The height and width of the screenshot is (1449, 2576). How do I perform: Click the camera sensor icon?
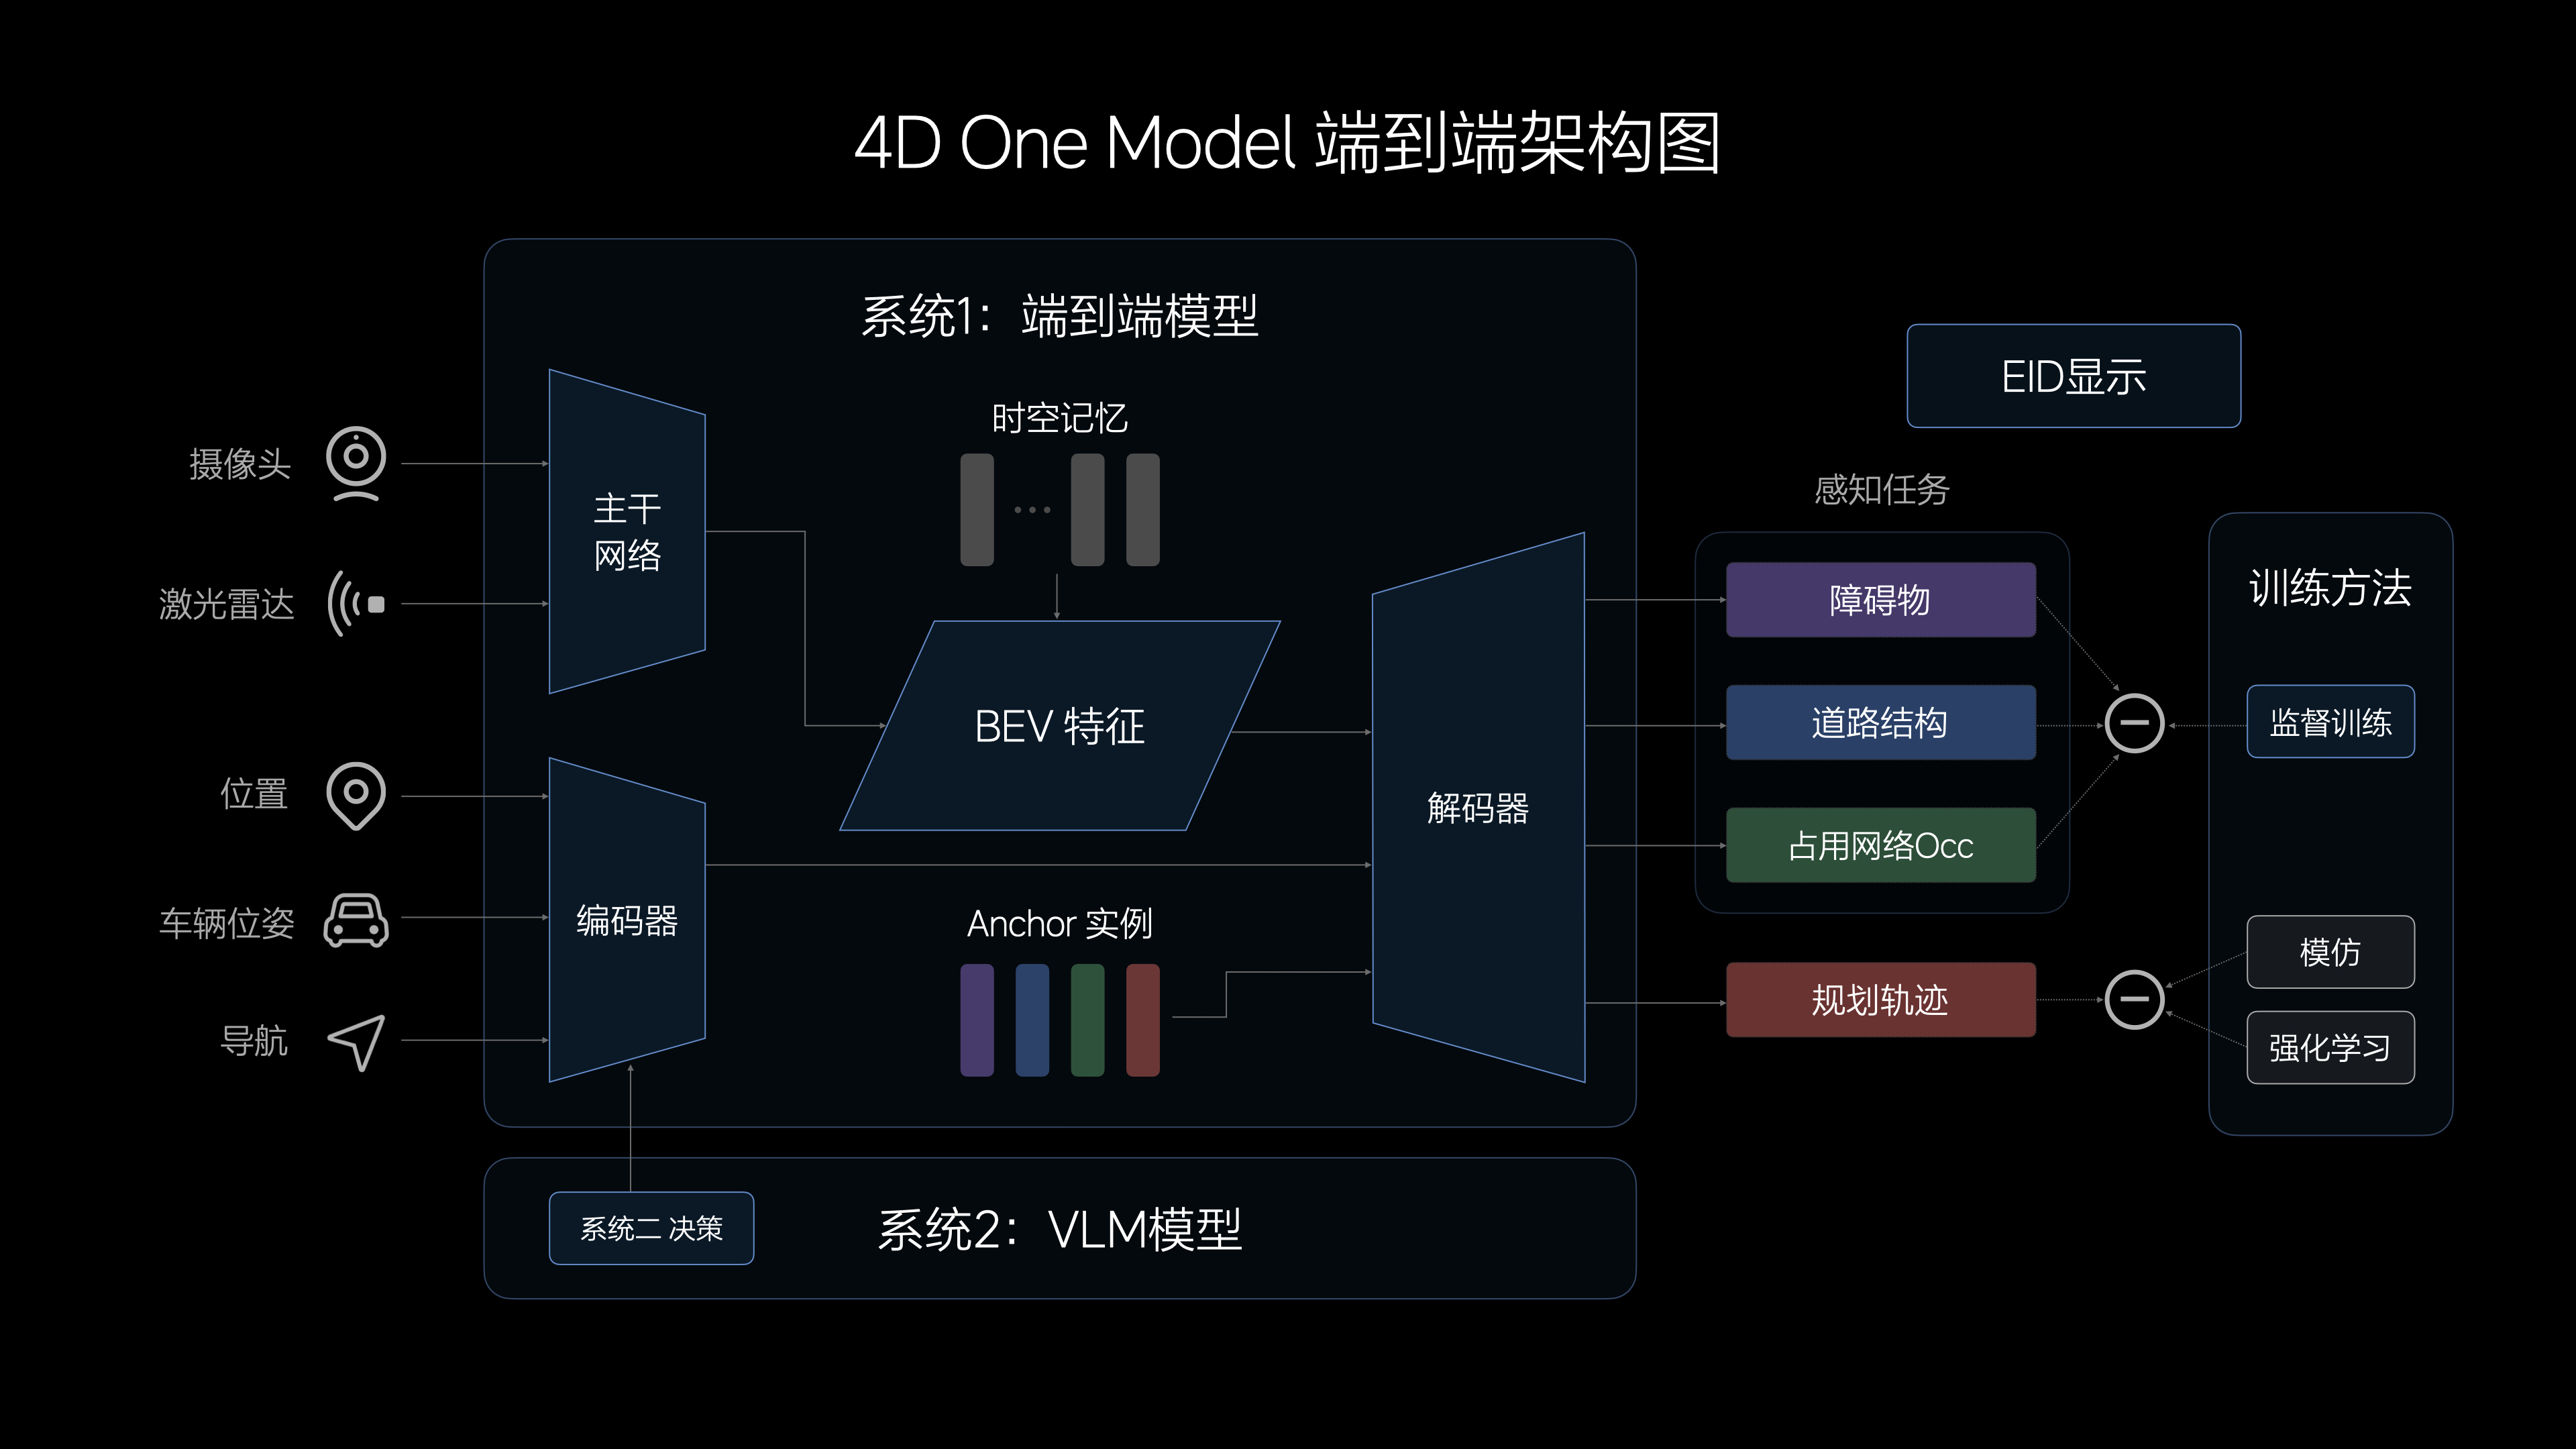click(x=356, y=463)
